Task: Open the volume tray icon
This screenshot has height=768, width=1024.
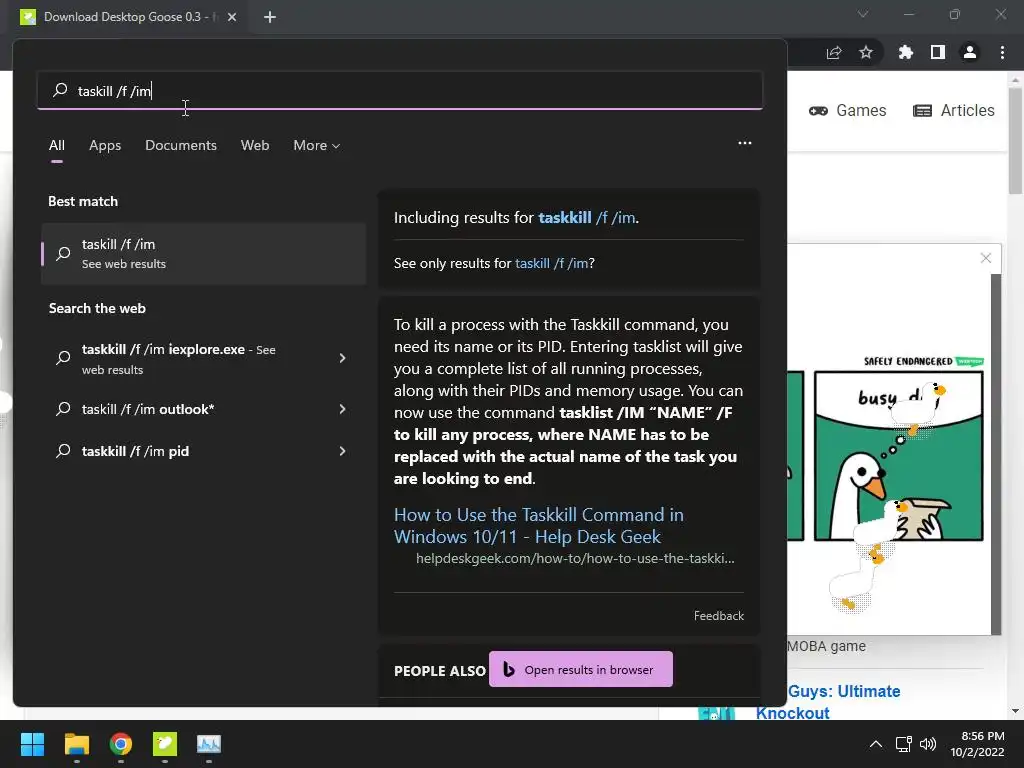Action: pos(927,744)
